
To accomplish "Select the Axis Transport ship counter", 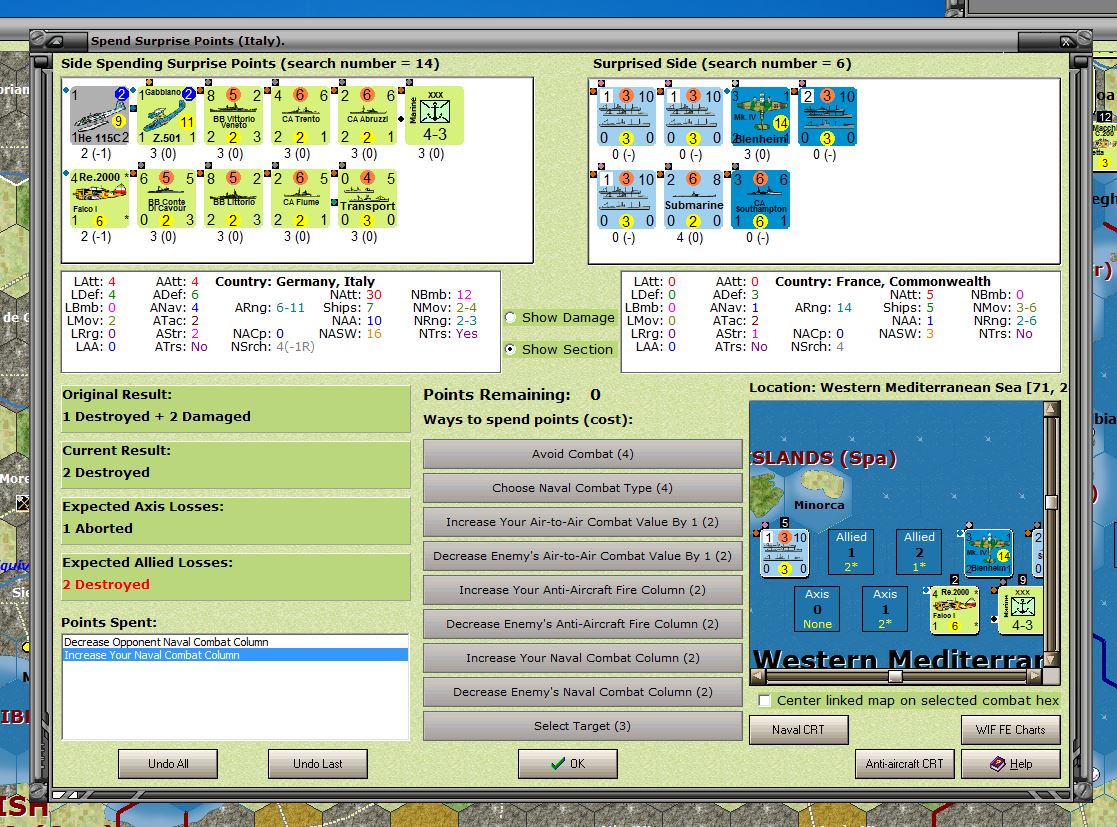I will click(x=368, y=198).
